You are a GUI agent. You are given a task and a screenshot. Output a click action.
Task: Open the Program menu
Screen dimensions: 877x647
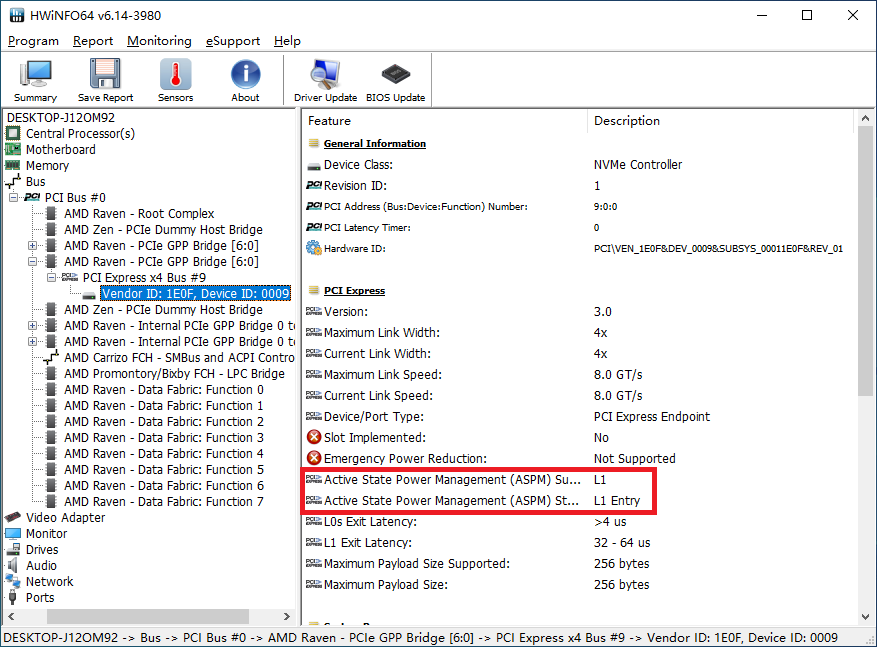[33, 41]
